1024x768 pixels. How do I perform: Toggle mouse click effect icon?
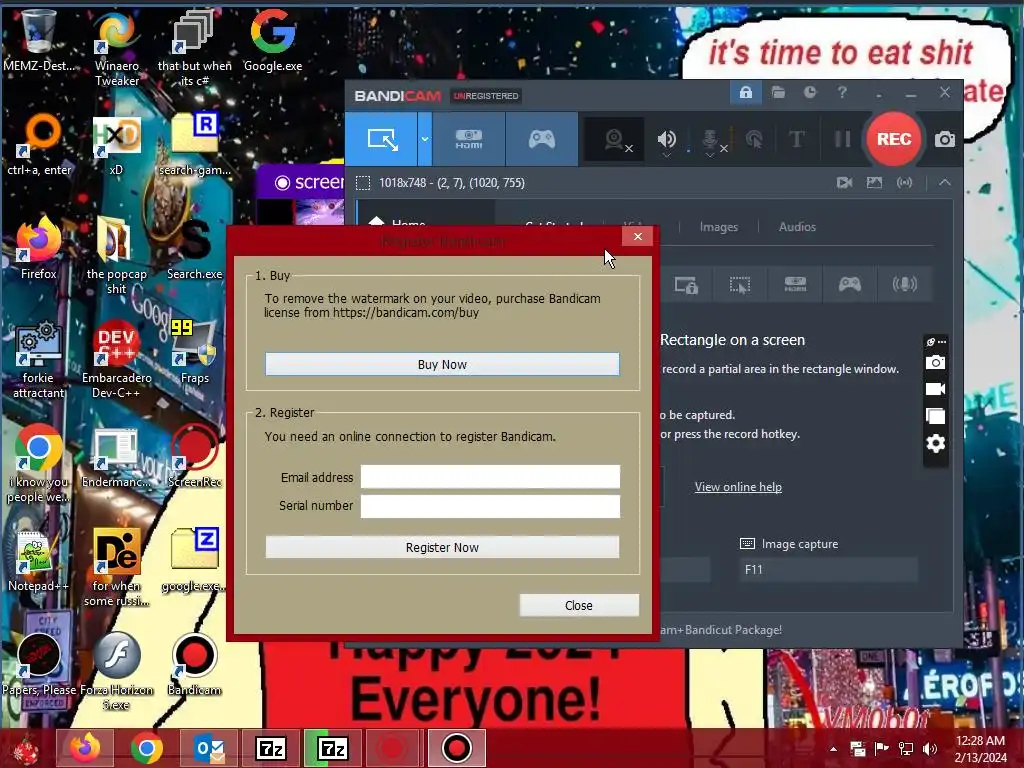click(x=754, y=139)
